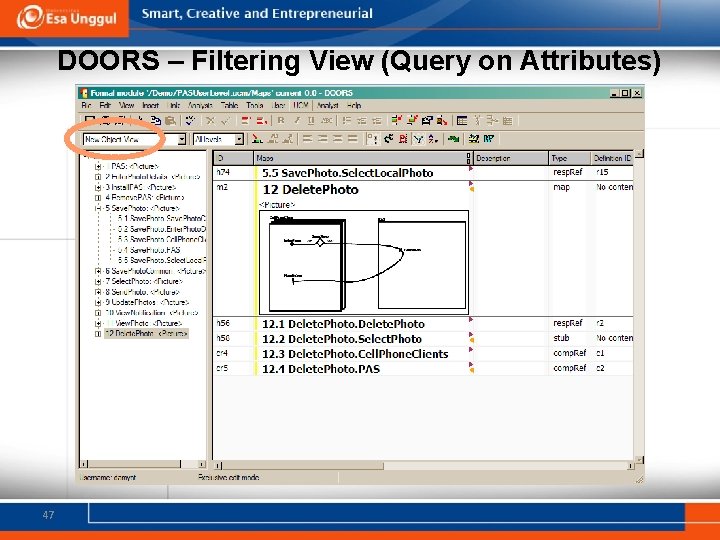Expand tree node 9 UpdatePhotos
The width and height of the screenshot is (720, 540).
pos(98,303)
